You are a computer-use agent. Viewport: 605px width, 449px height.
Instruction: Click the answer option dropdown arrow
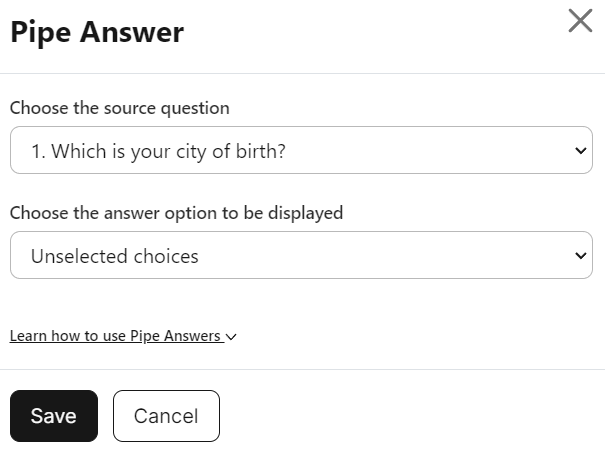point(582,256)
